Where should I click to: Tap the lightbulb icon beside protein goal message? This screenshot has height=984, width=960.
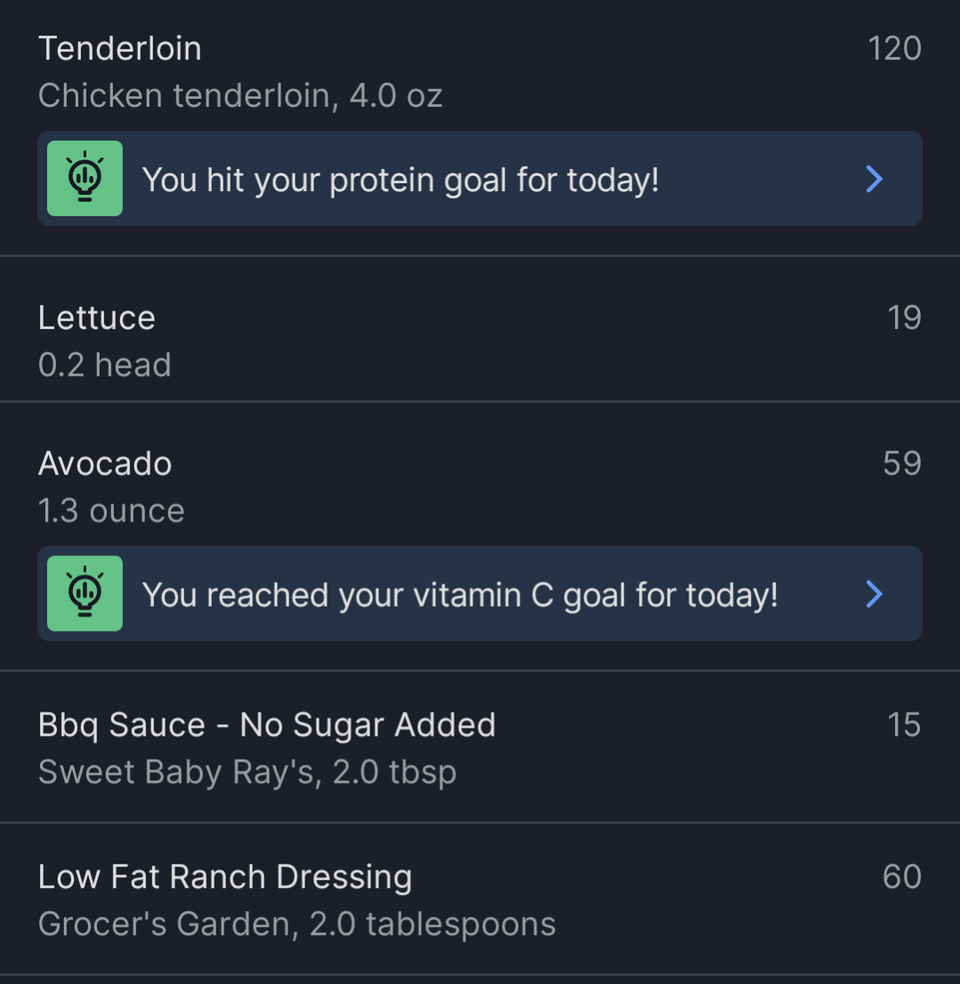(85, 178)
